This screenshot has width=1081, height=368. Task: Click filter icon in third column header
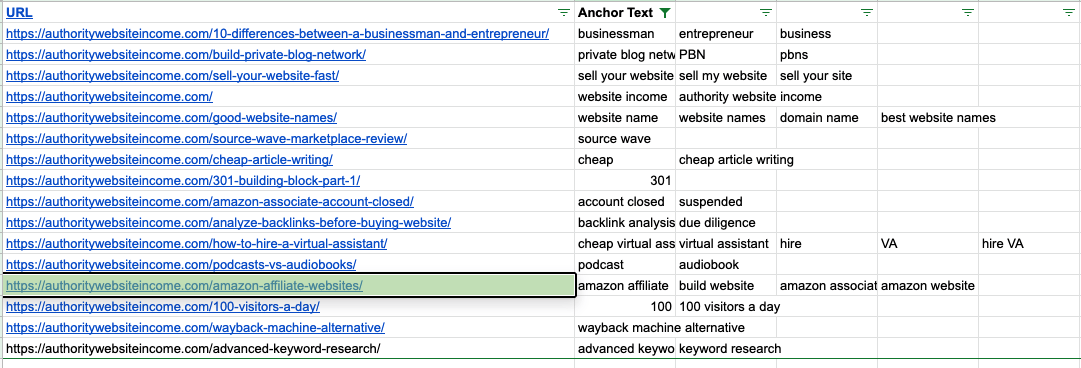click(765, 12)
